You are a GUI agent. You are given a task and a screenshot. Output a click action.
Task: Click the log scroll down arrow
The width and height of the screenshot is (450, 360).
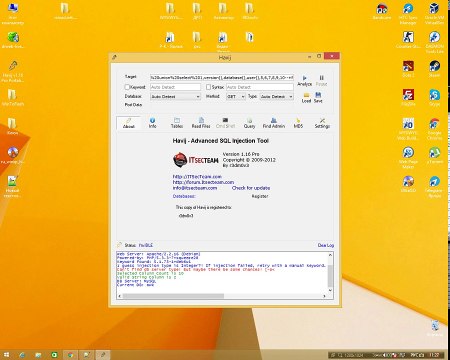tap(330, 290)
